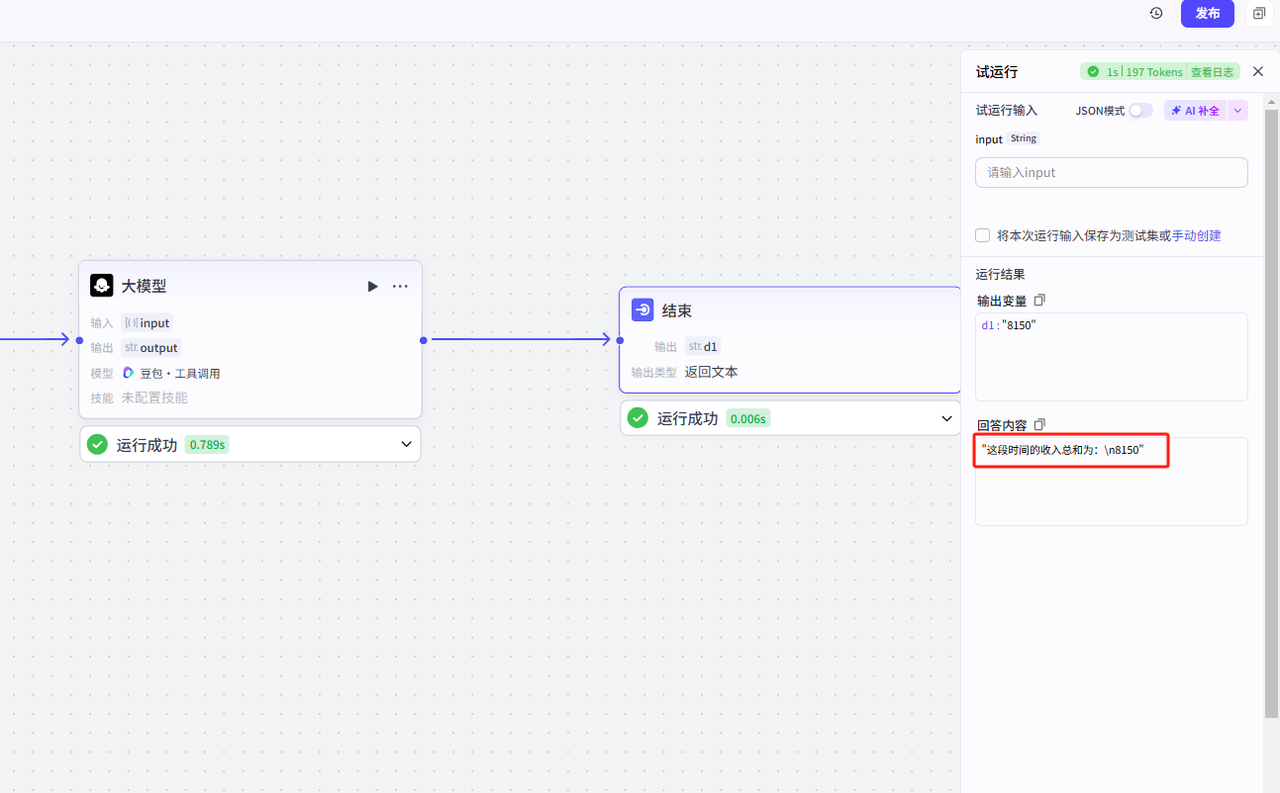Click the AI 补全 button
1280x793 pixels.
tap(1195, 111)
